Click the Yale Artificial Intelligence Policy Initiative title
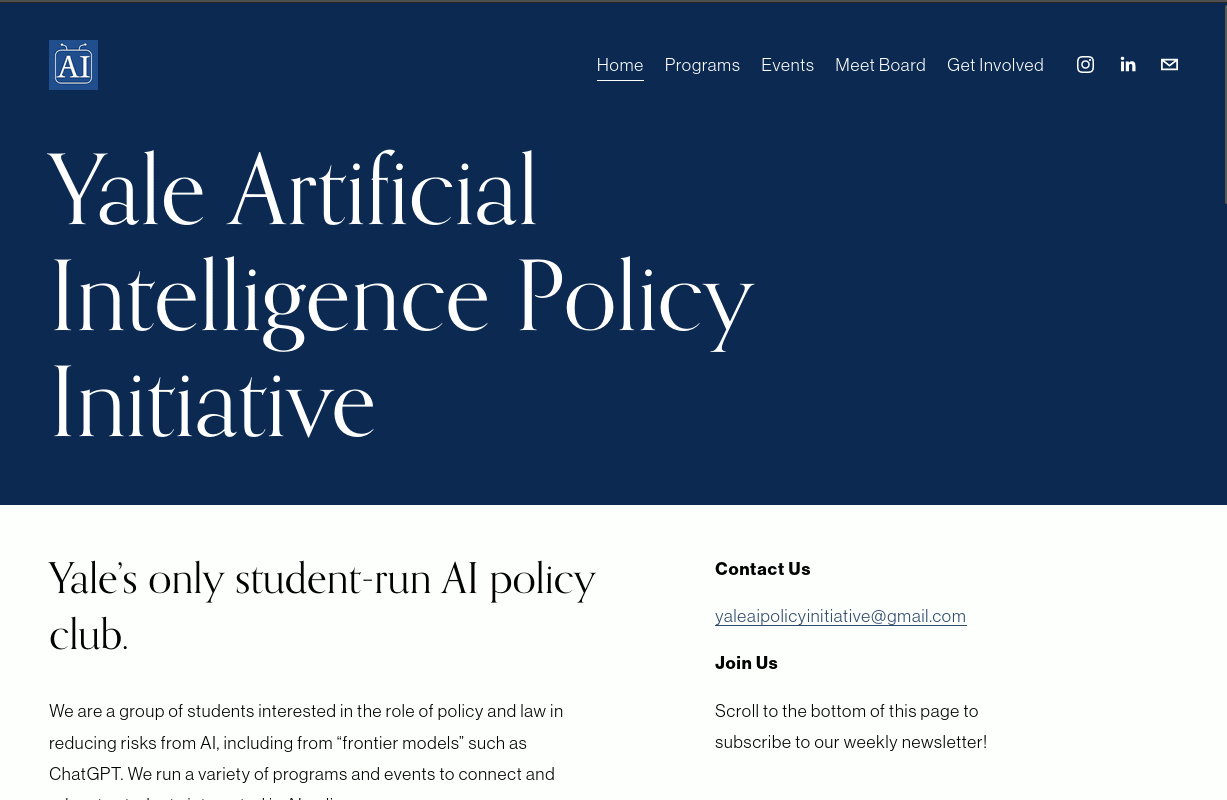1227x800 pixels. click(x=400, y=297)
